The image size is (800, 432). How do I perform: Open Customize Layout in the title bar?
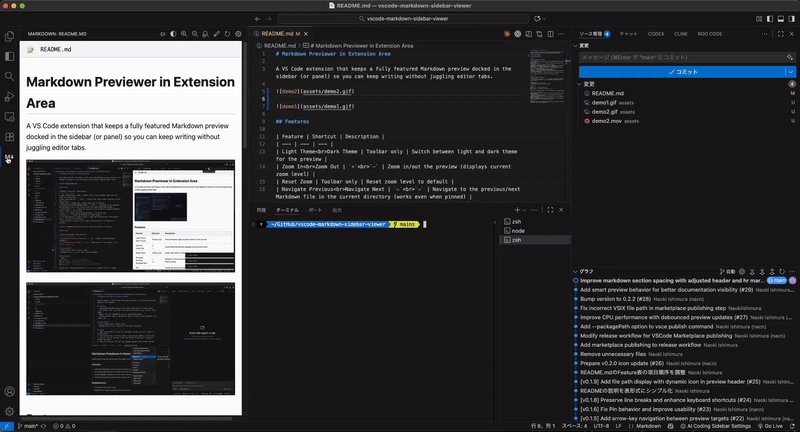(x=759, y=19)
